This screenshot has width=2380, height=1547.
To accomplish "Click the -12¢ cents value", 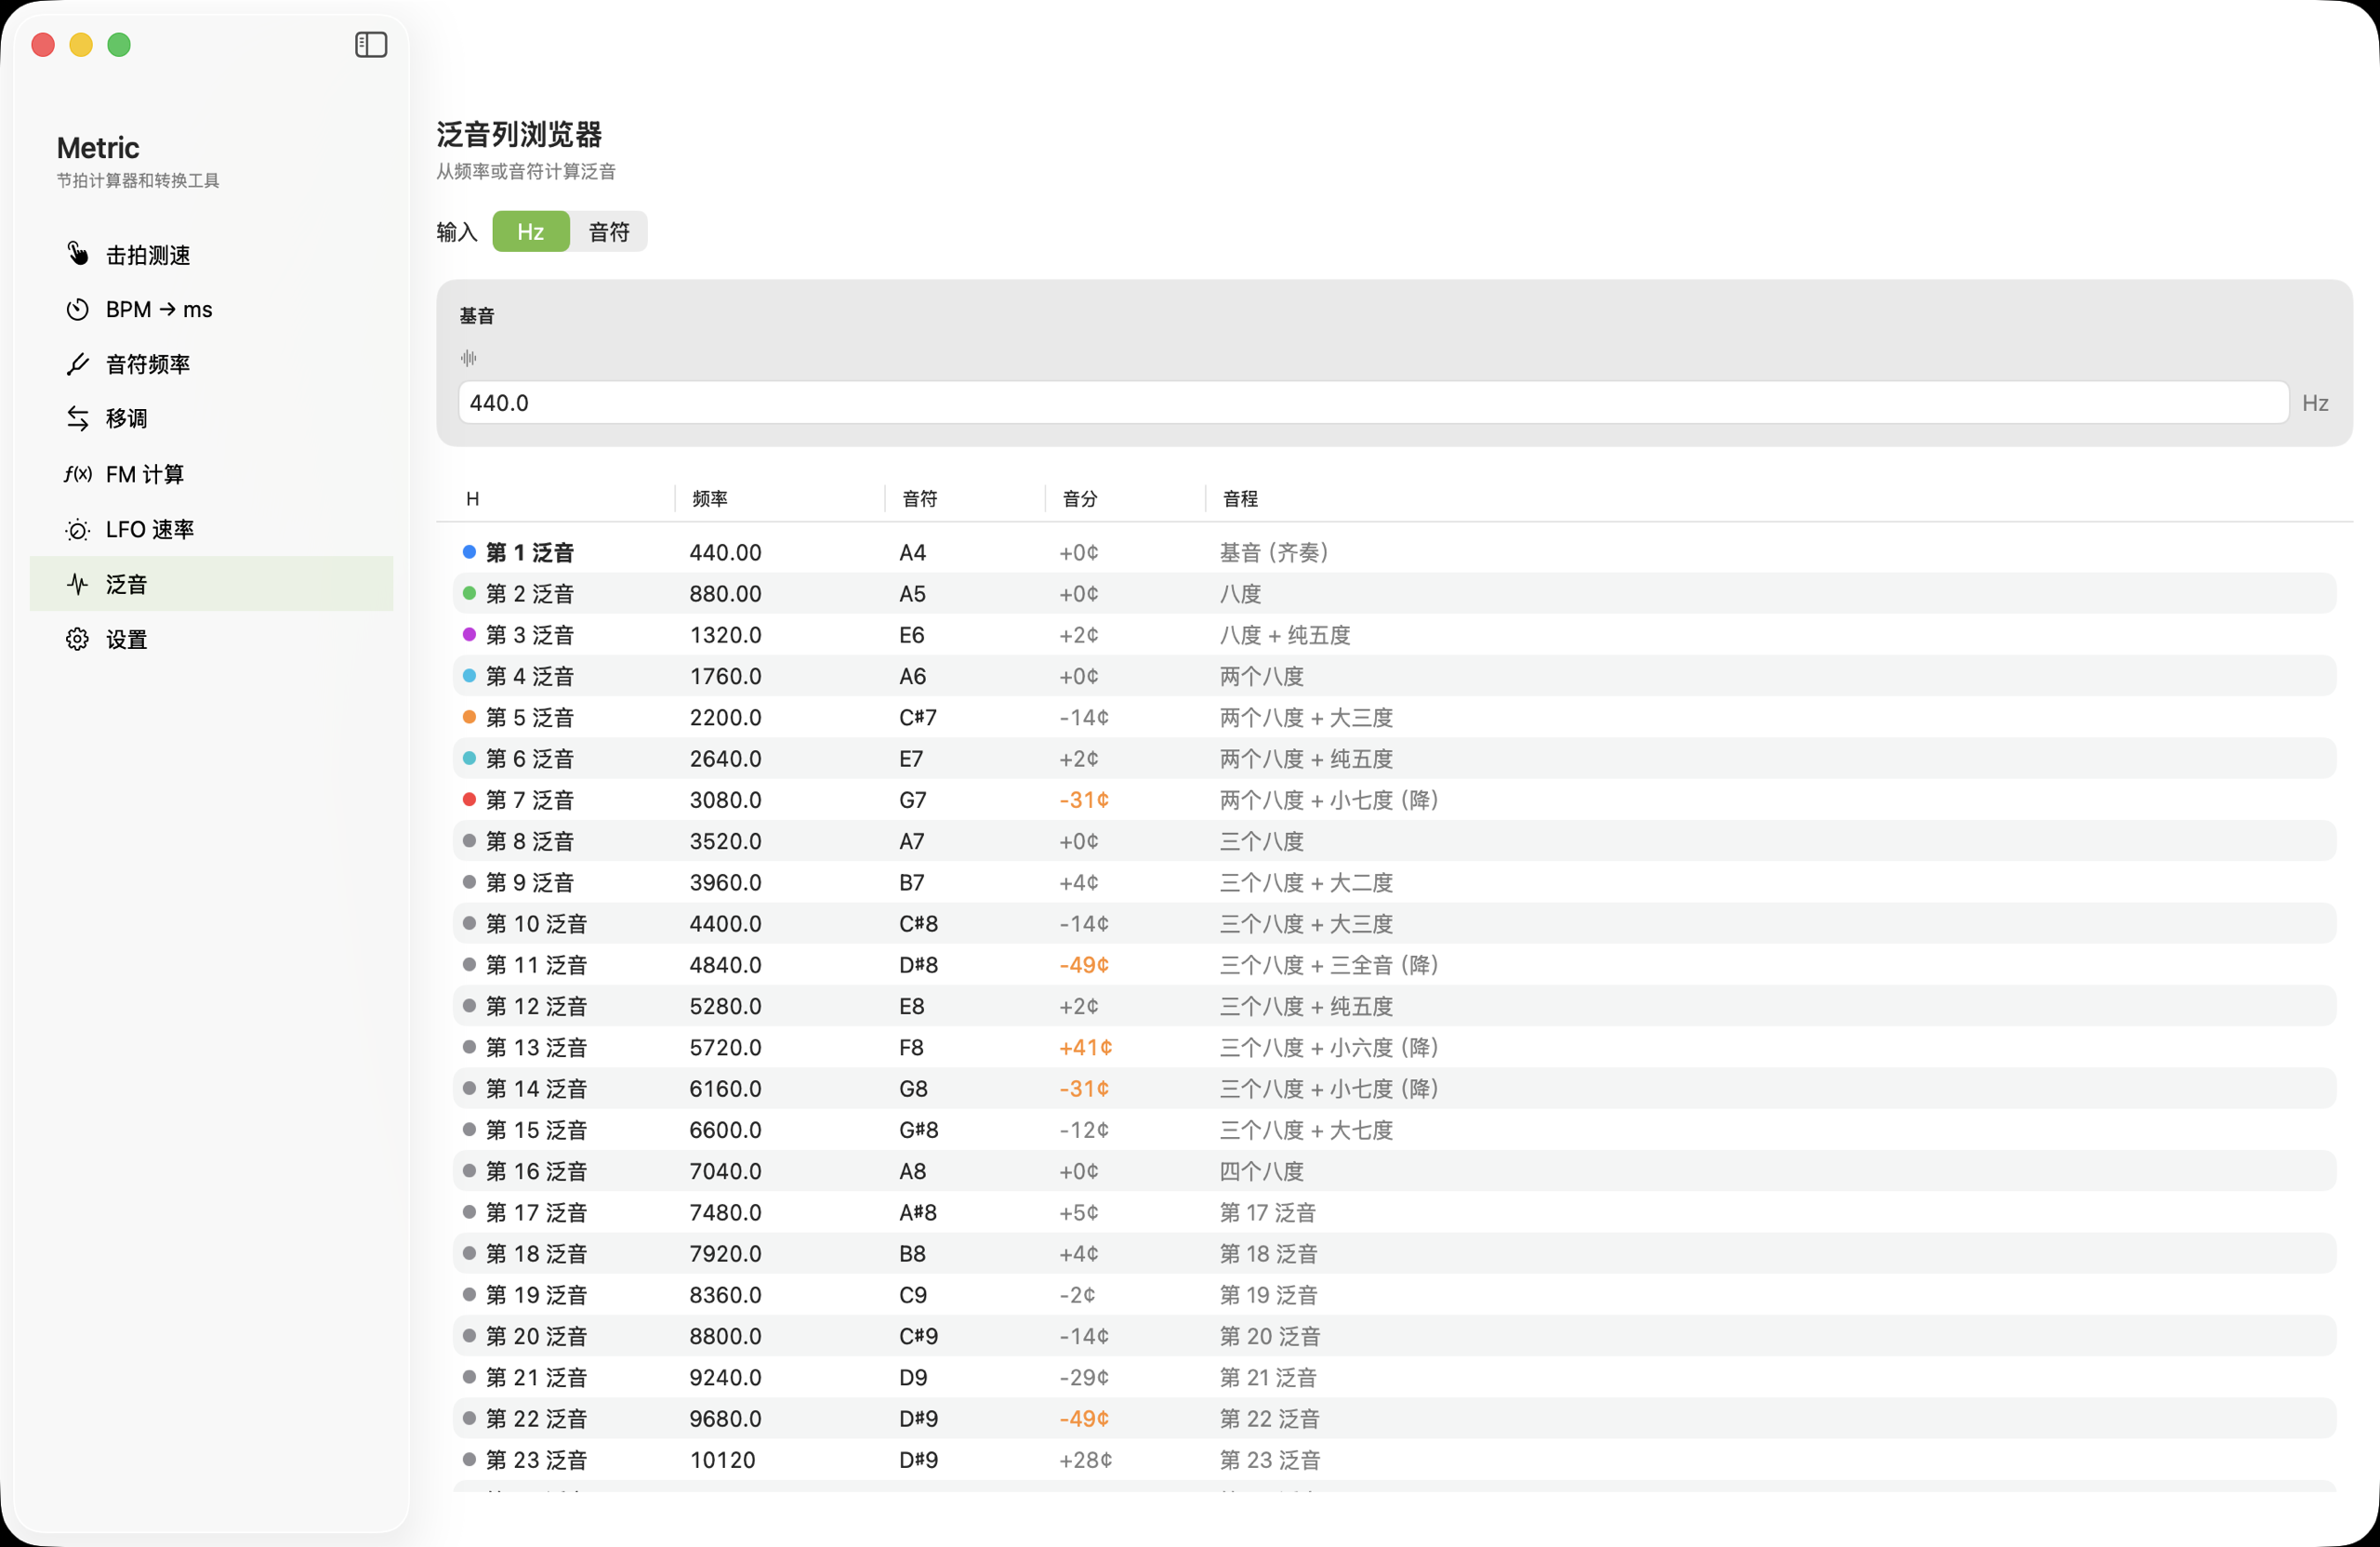I will (1084, 1130).
